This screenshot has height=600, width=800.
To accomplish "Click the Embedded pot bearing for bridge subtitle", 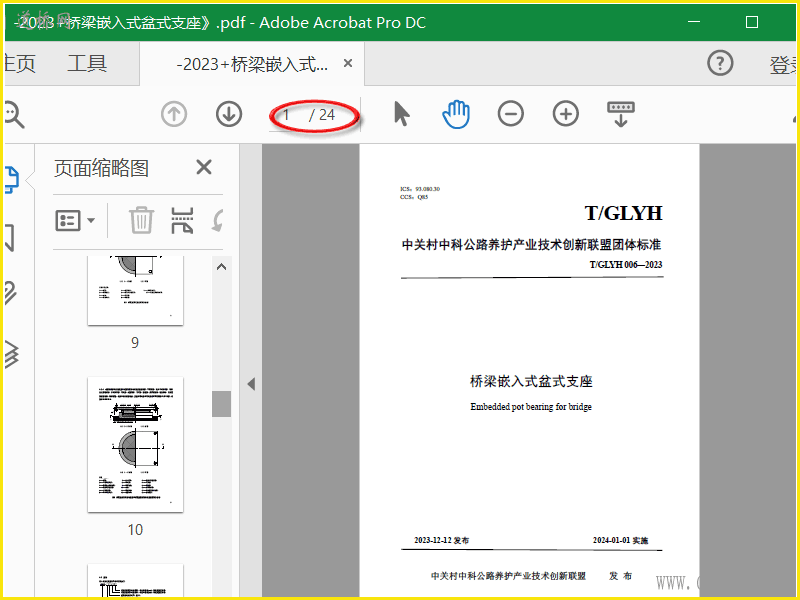I will coord(531,407).
